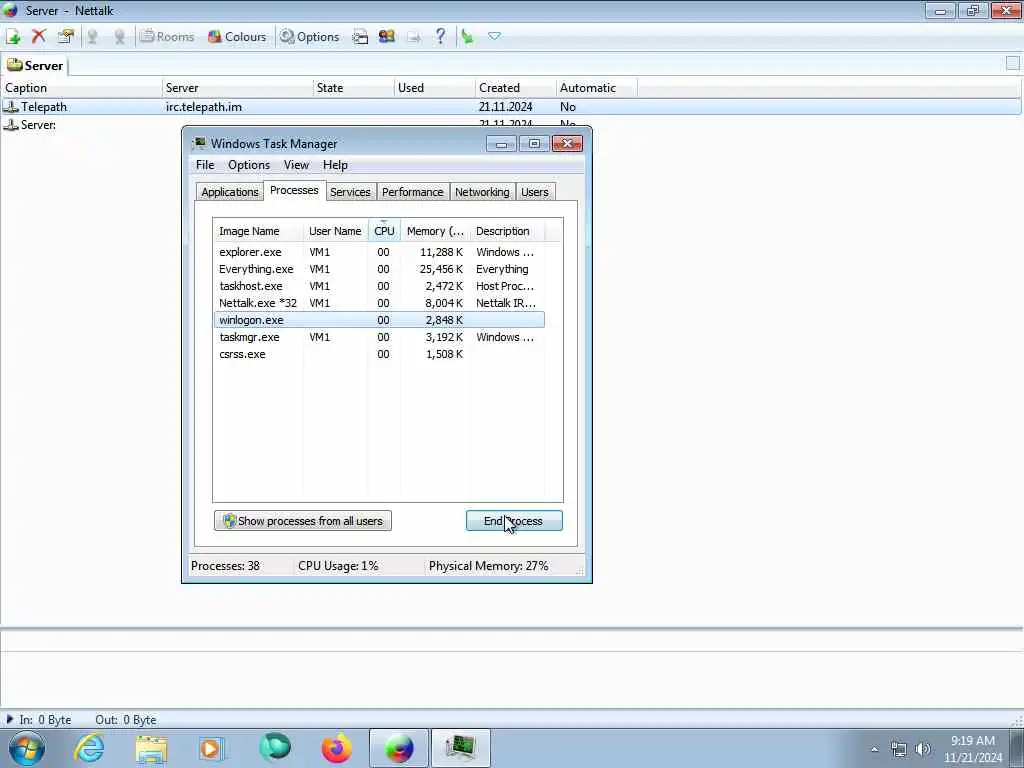Open Nettalk Options from toolbar
Viewport: 1024px width, 768px height.
(x=310, y=37)
